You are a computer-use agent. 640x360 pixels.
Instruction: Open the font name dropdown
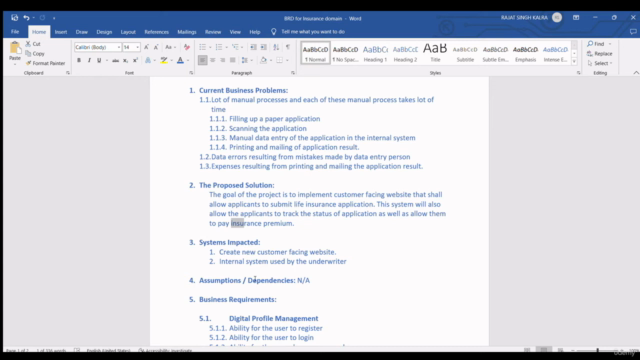click(x=119, y=47)
